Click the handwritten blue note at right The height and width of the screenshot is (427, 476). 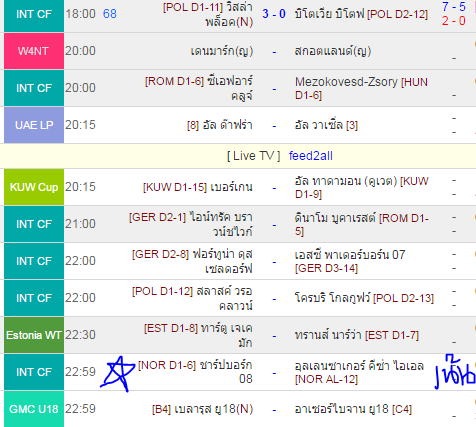tap(455, 373)
